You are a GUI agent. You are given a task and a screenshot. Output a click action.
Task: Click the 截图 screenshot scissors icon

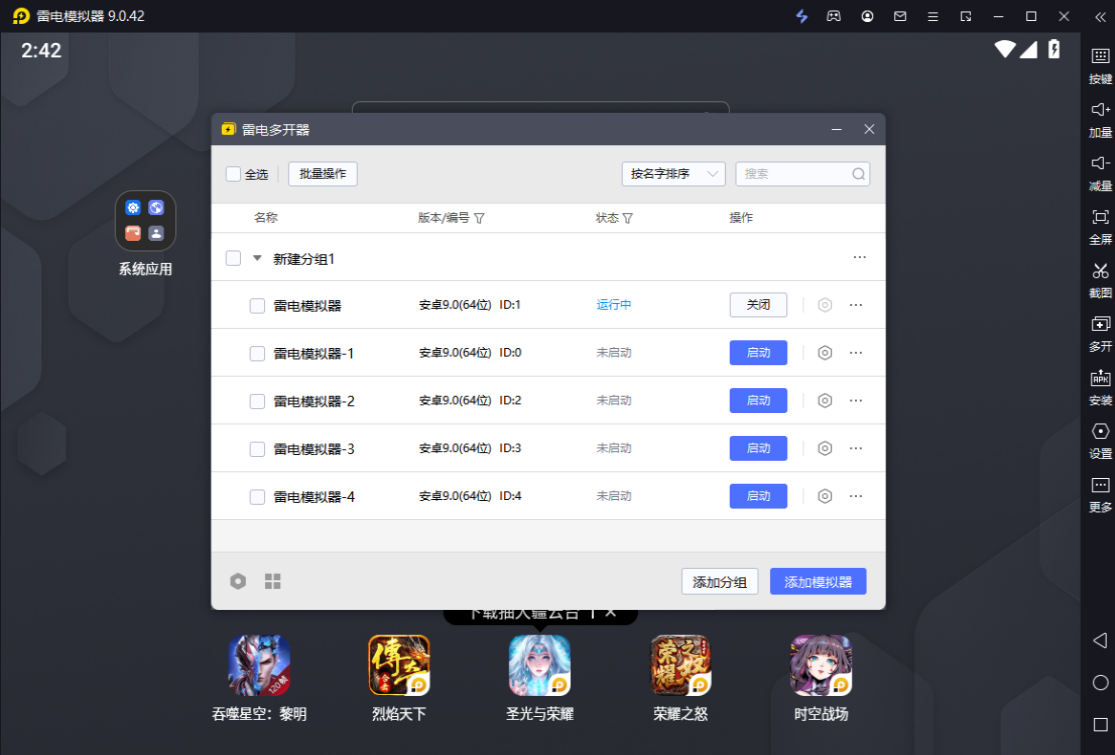coord(1100,271)
